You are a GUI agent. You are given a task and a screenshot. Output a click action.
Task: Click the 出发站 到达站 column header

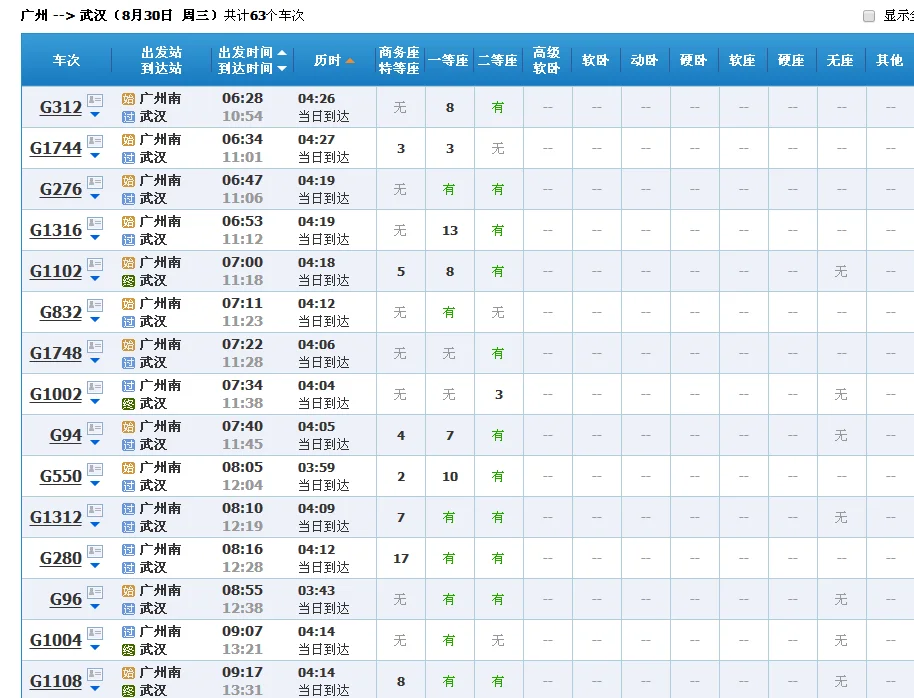pyautogui.click(x=161, y=60)
